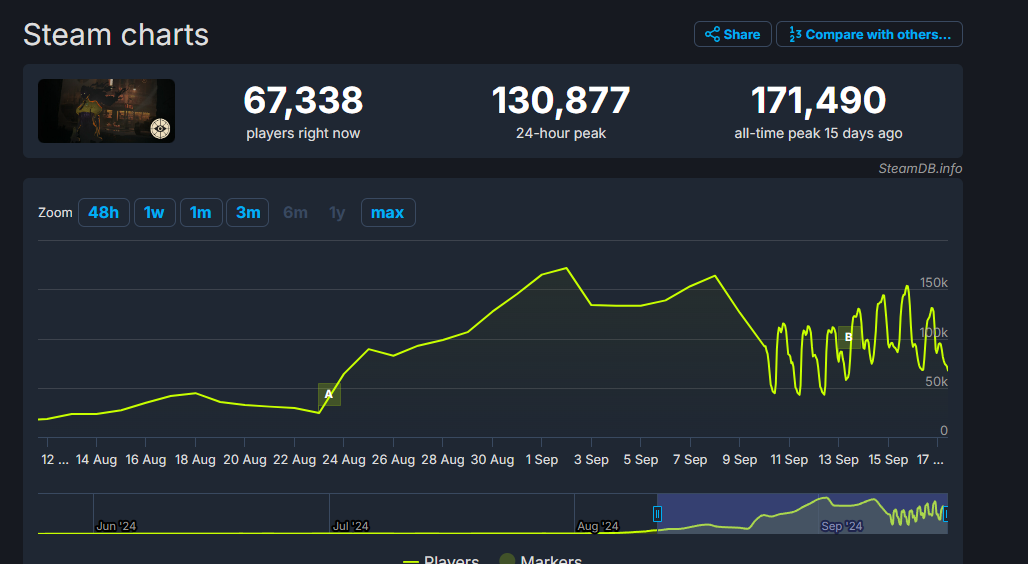
Task: Set chart zoom to 48h
Action: point(104,212)
